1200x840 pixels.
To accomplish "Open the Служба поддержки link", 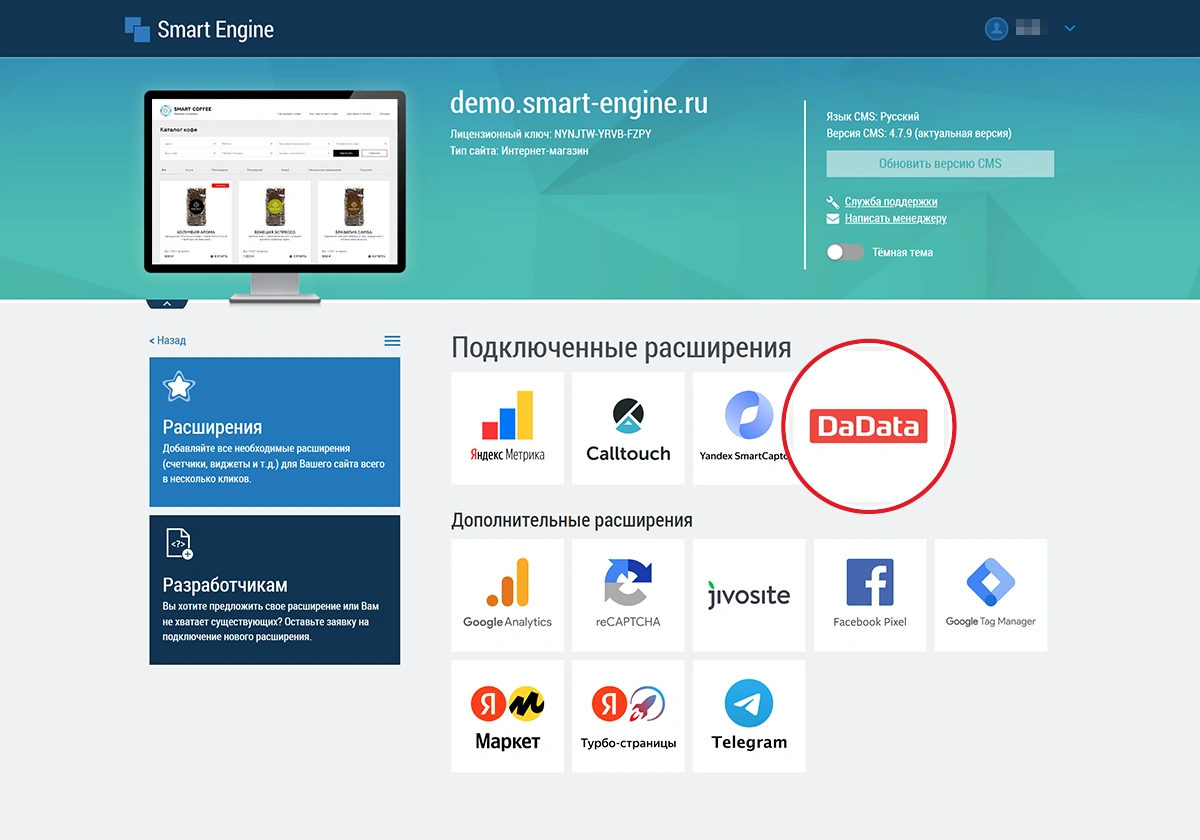I will [x=891, y=202].
